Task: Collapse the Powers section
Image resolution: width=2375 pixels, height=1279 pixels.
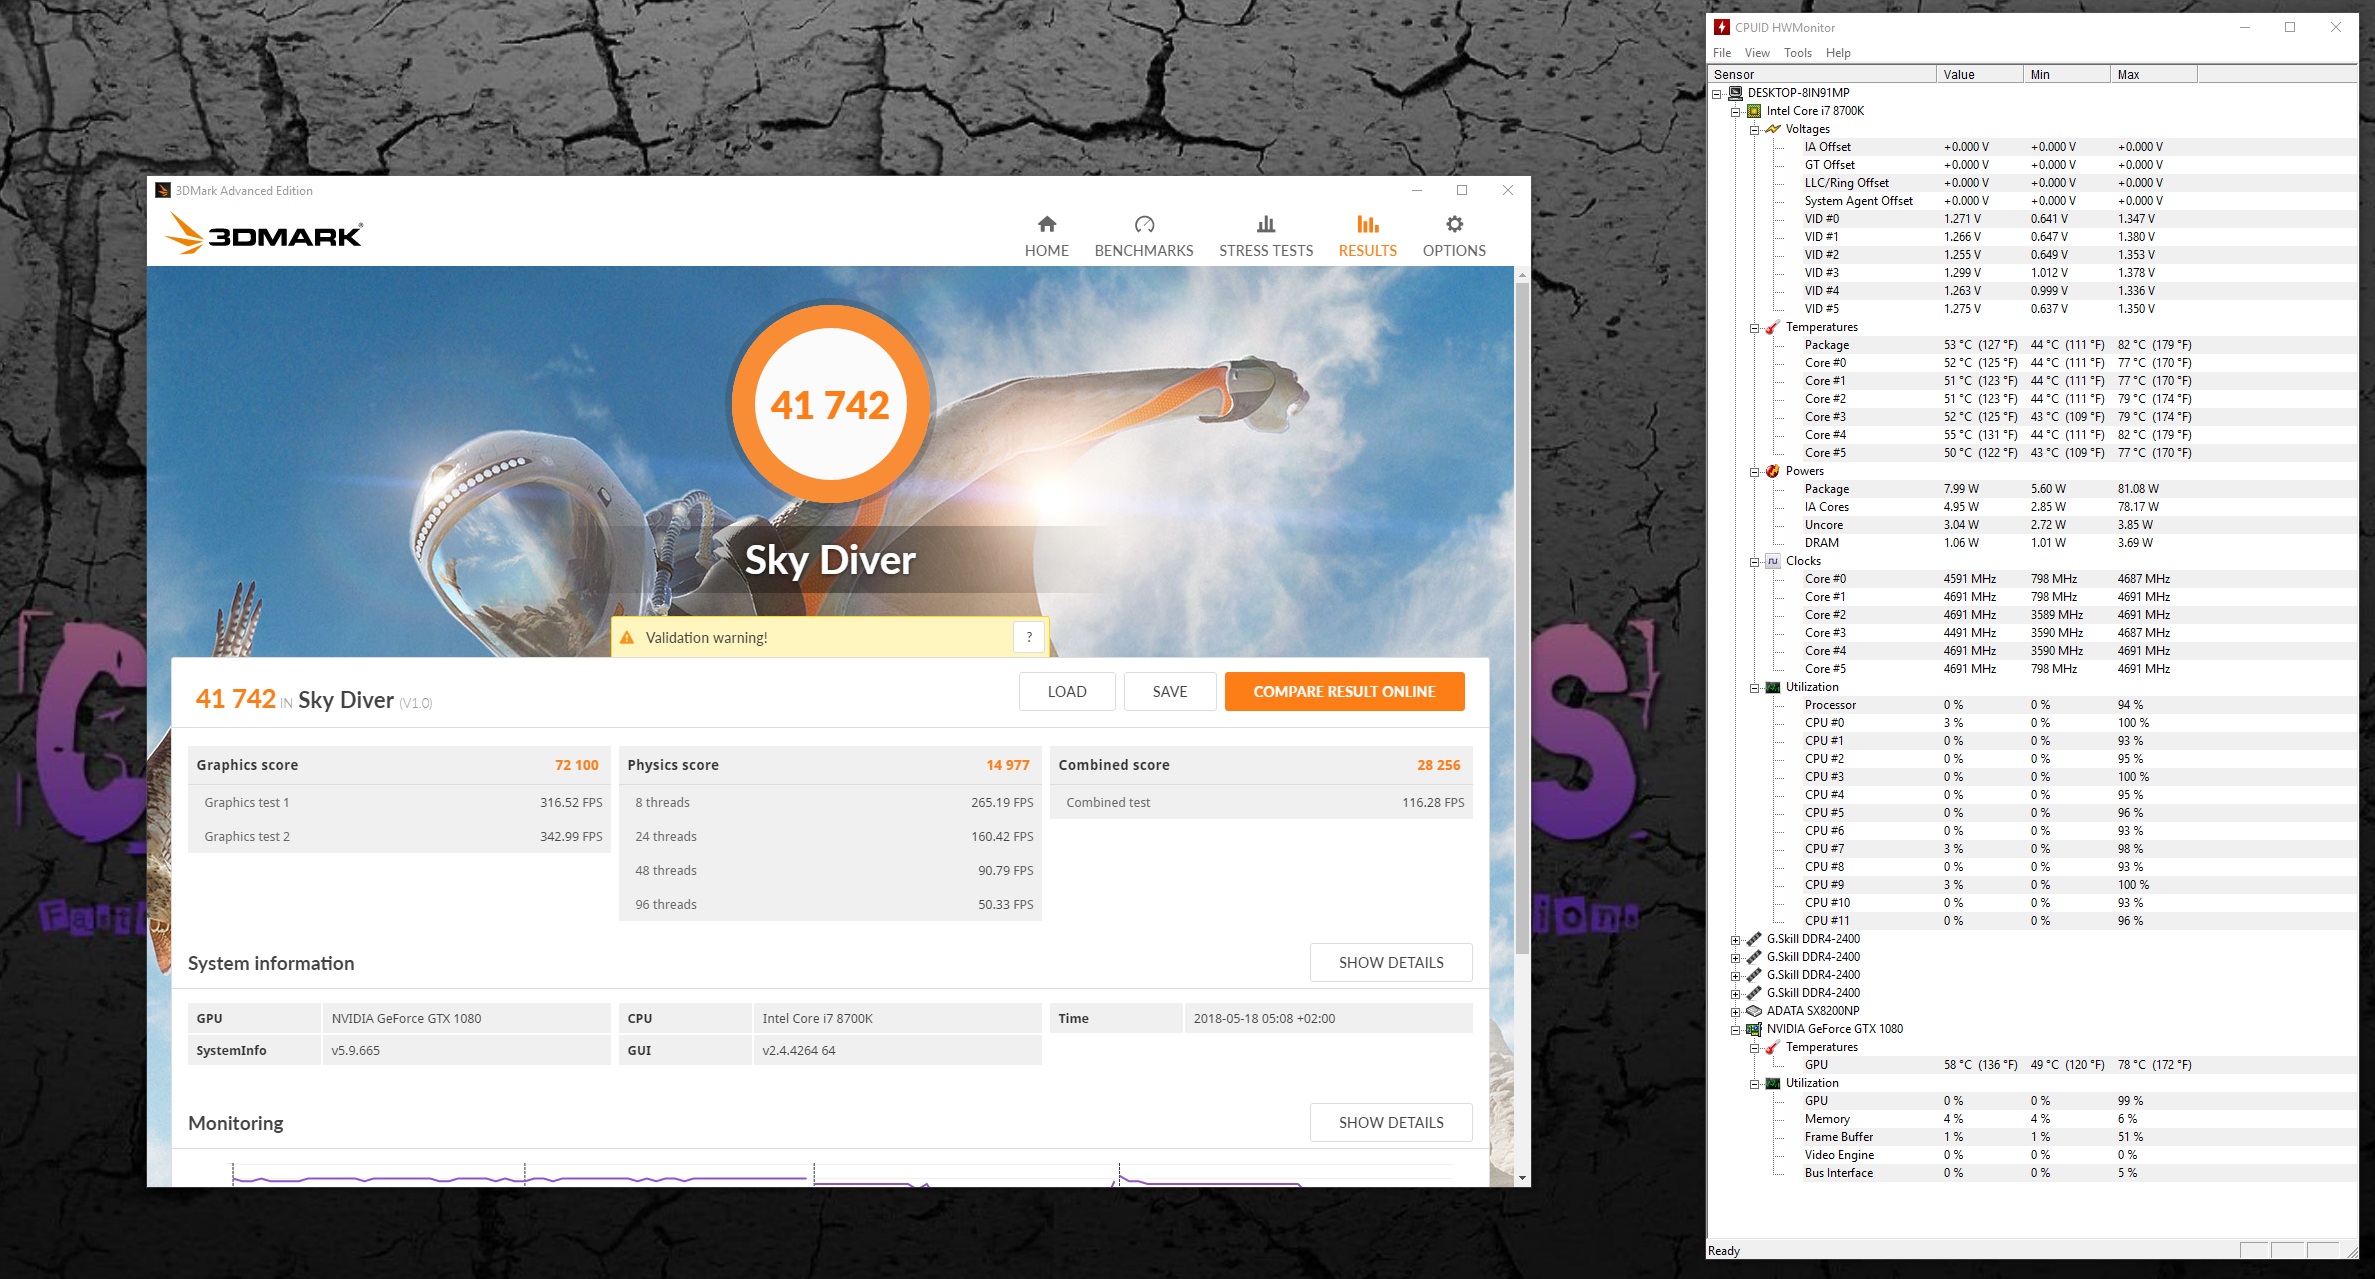Action: click(x=1754, y=472)
